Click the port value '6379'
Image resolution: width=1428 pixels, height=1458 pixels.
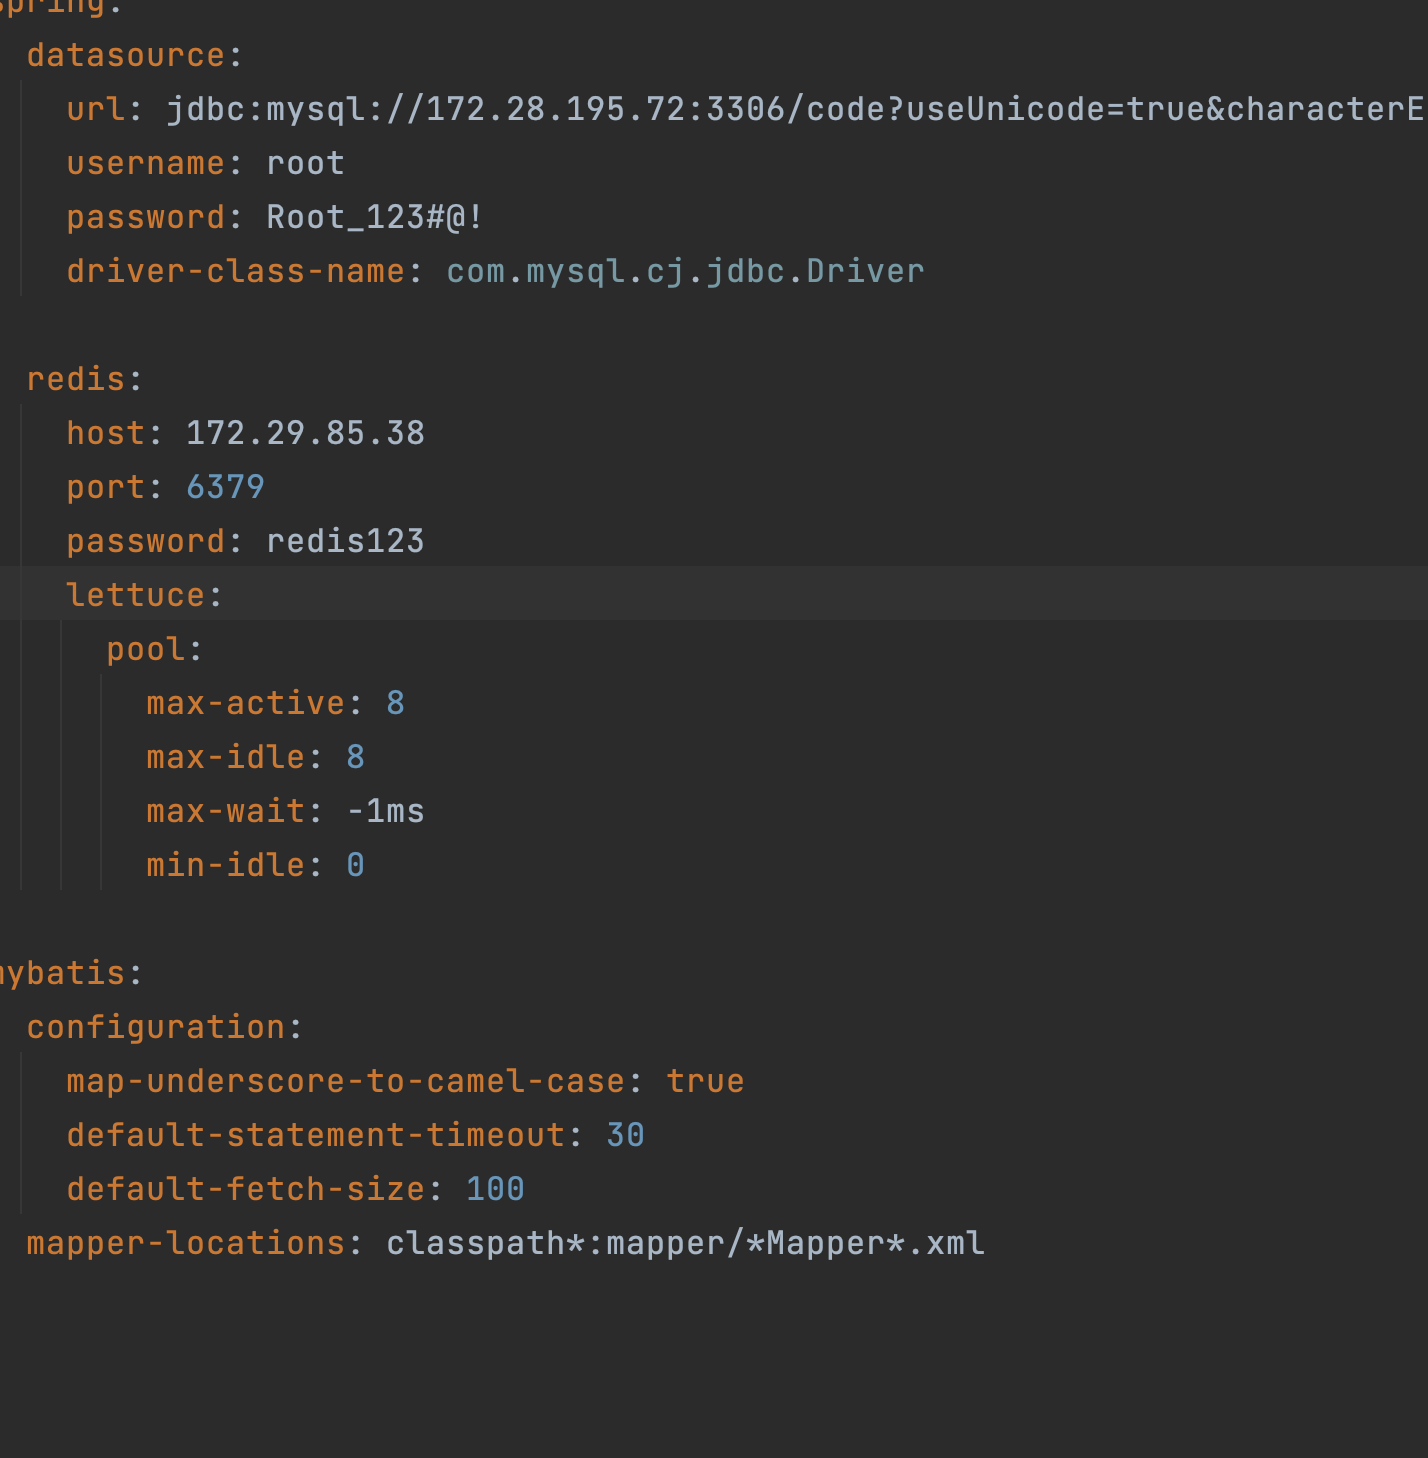click(x=225, y=487)
